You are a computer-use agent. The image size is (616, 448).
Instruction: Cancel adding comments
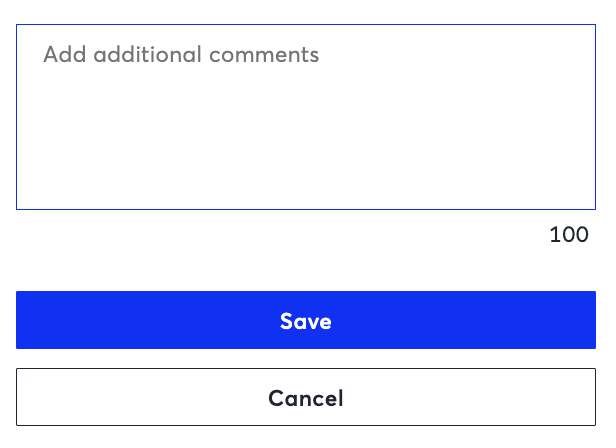point(306,398)
